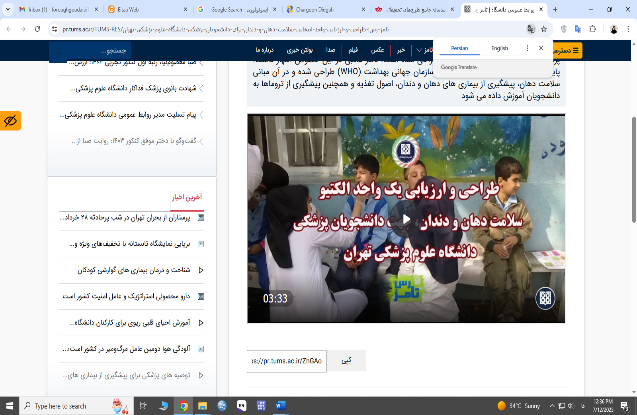Open a new browser tab
Screen dimensions: 637x415
click(555, 9)
